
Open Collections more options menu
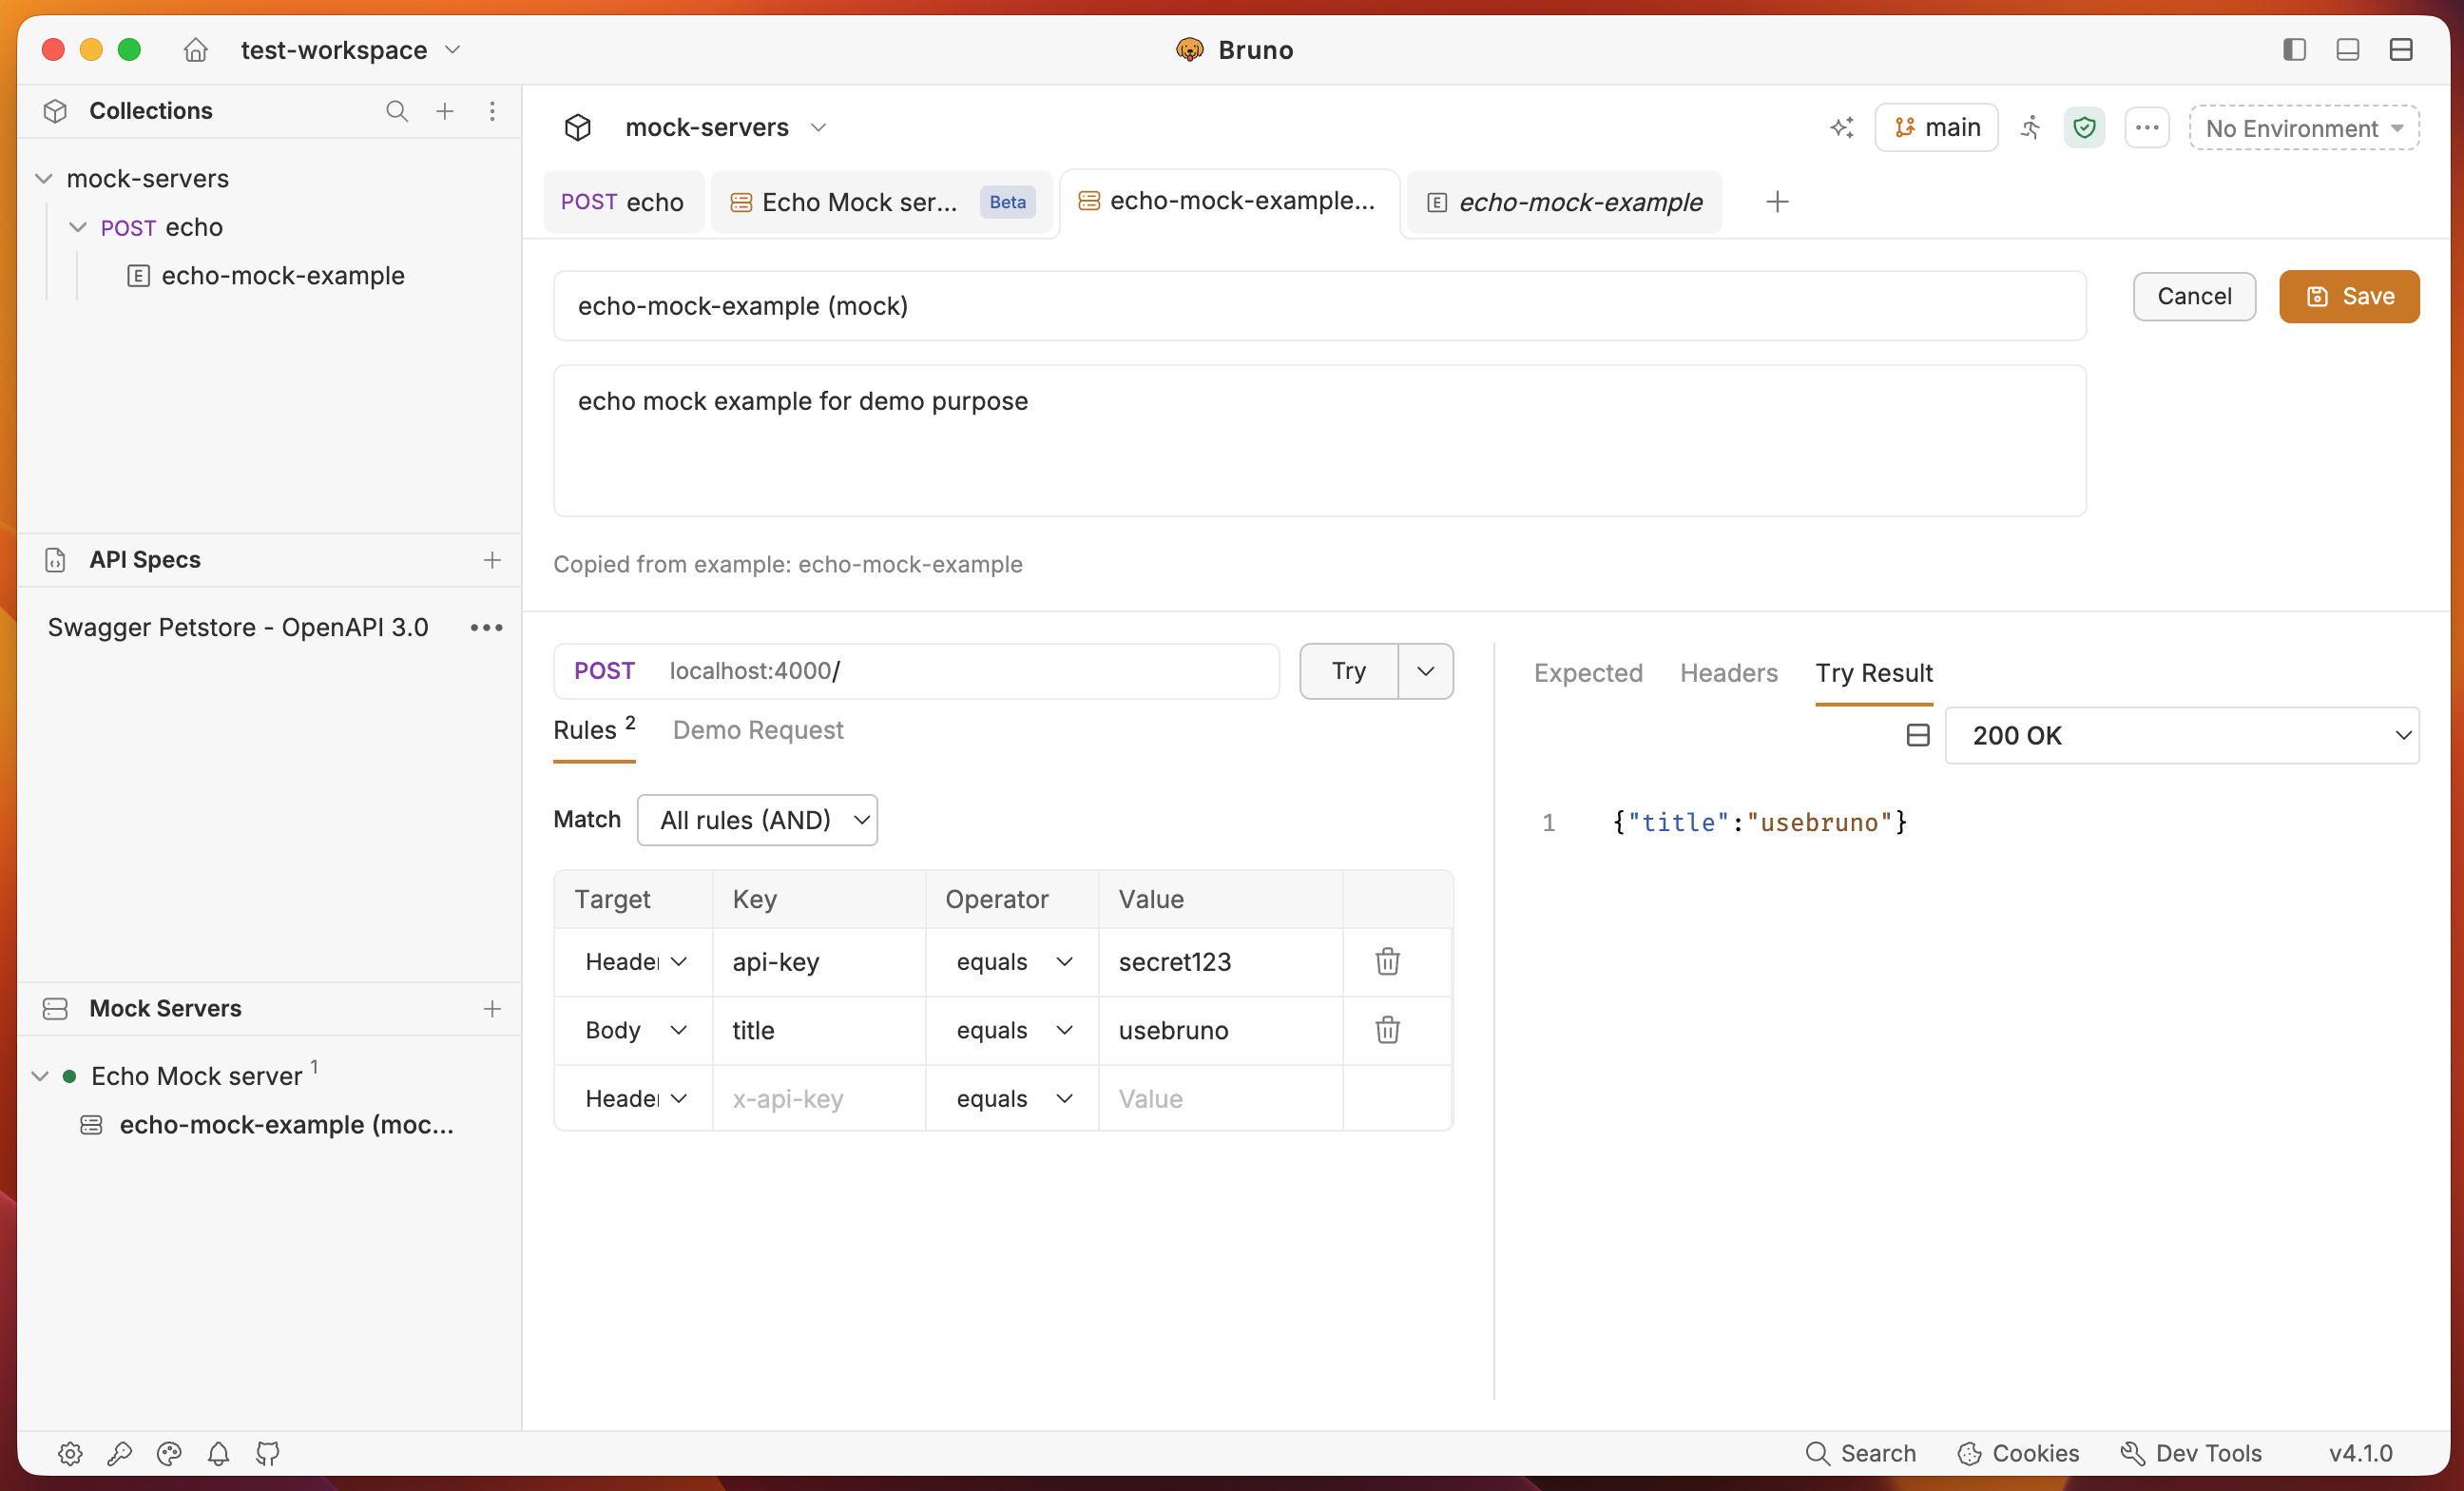click(492, 111)
